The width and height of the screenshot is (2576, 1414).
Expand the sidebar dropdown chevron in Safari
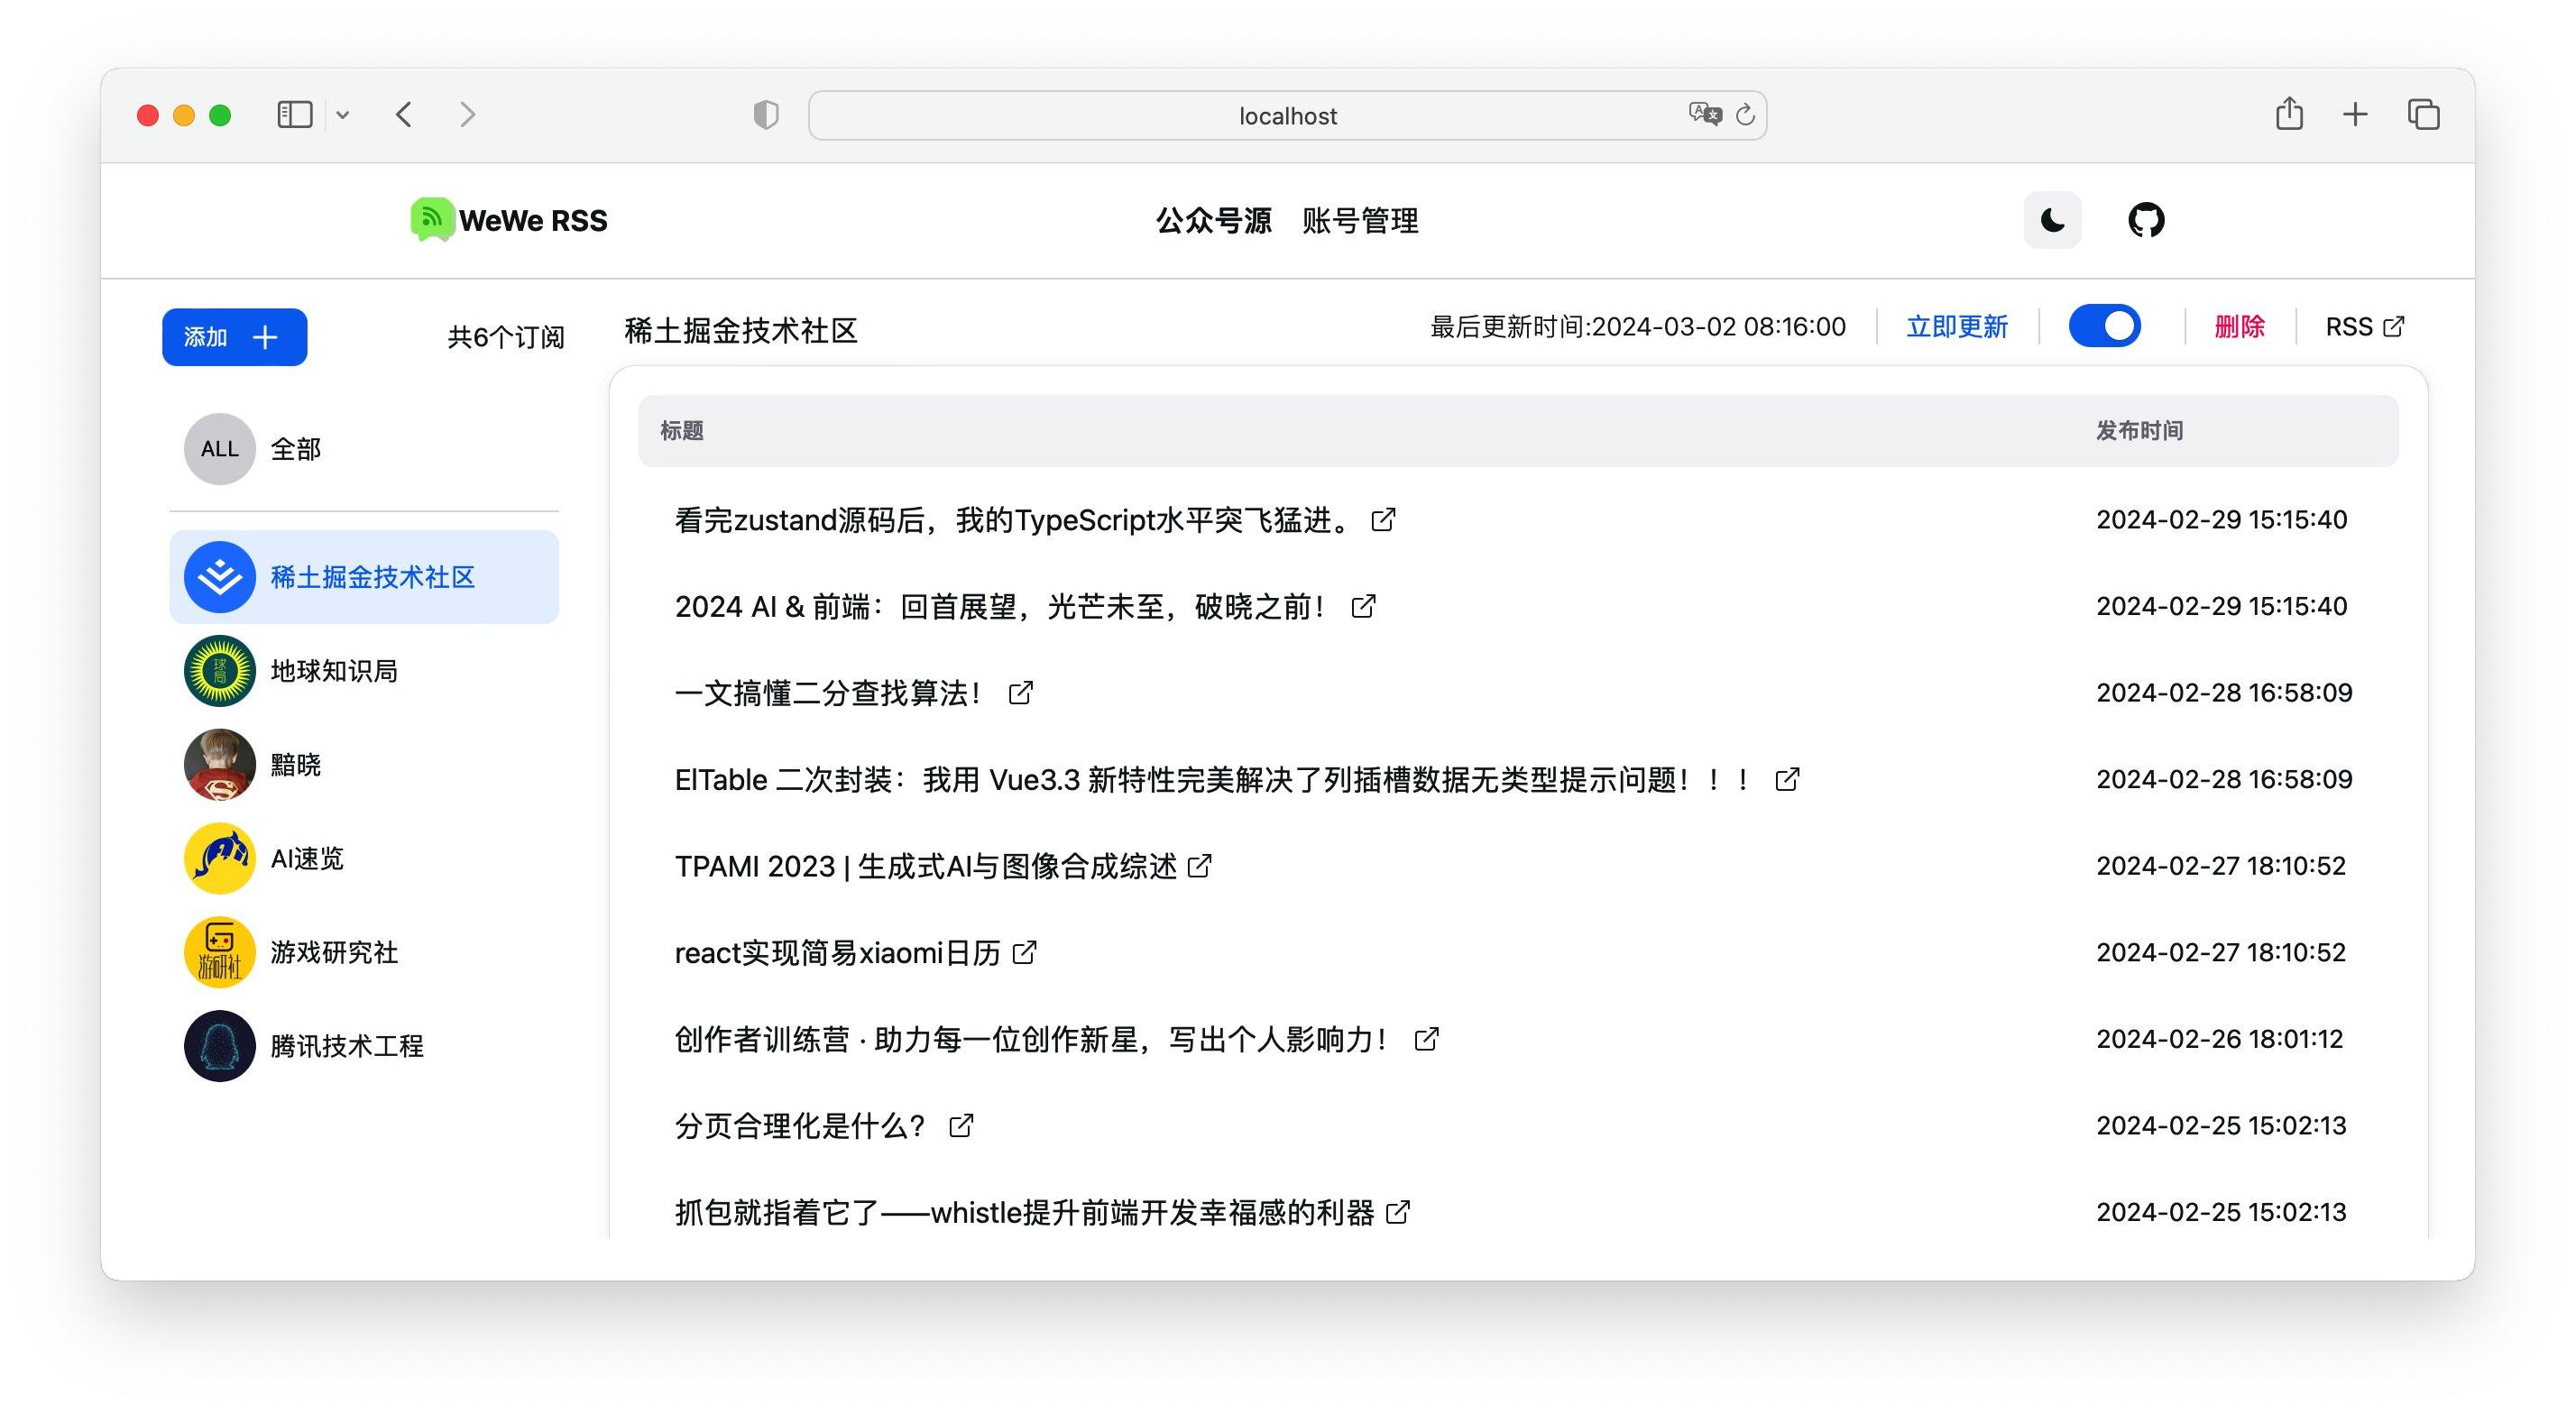click(x=343, y=115)
